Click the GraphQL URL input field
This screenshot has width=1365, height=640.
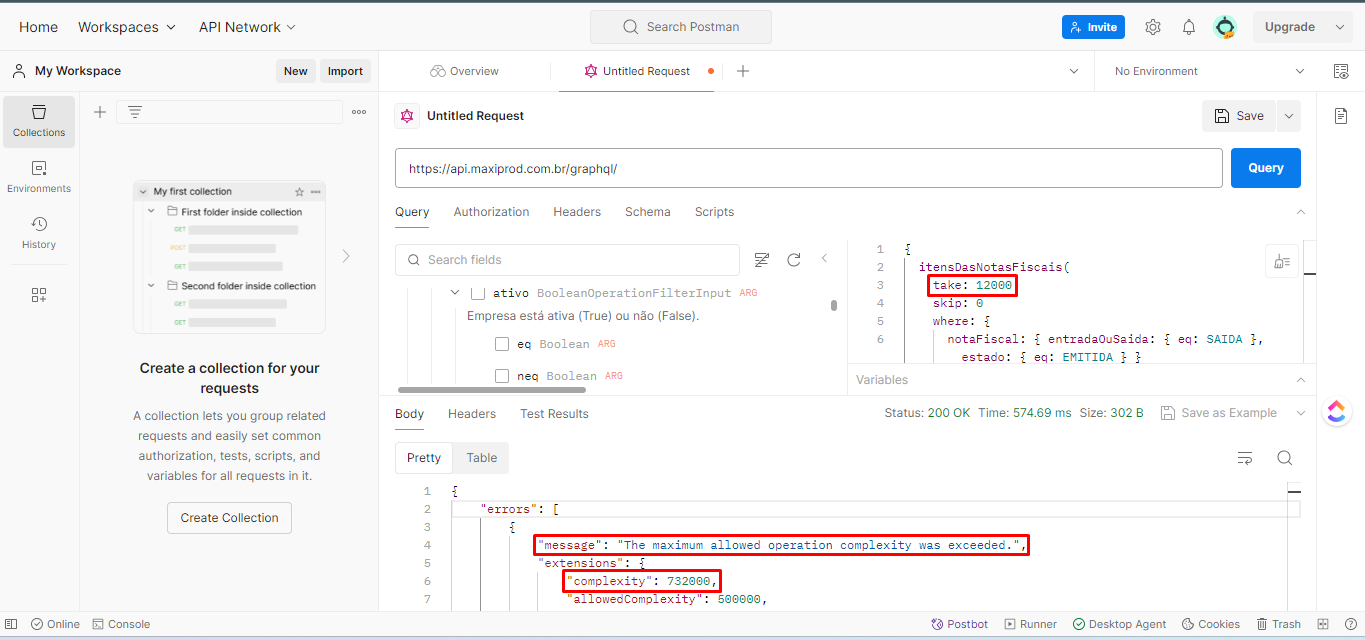(x=808, y=168)
